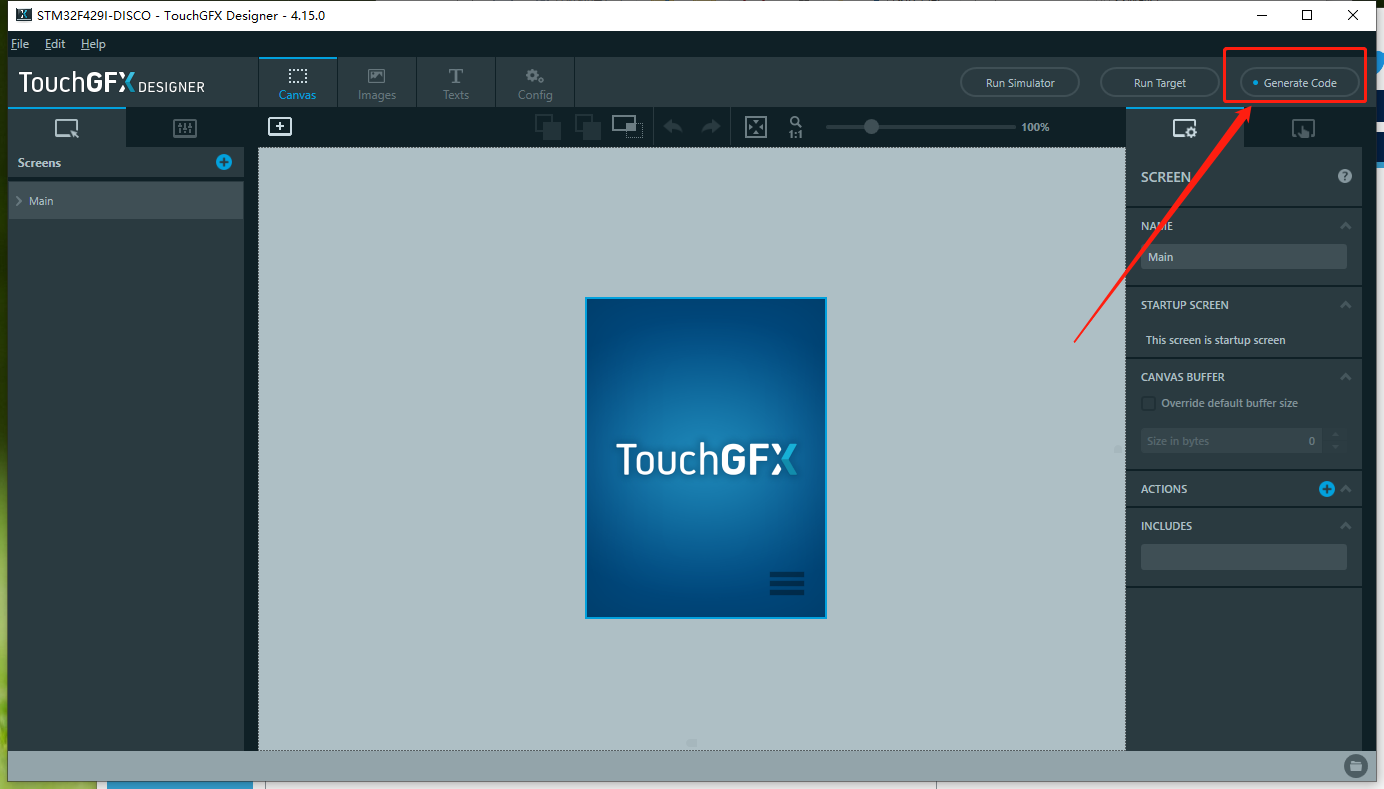Select the Widgets panel tab icon
This screenshot has width=1384, height=789.
click(x=185, y=128)
